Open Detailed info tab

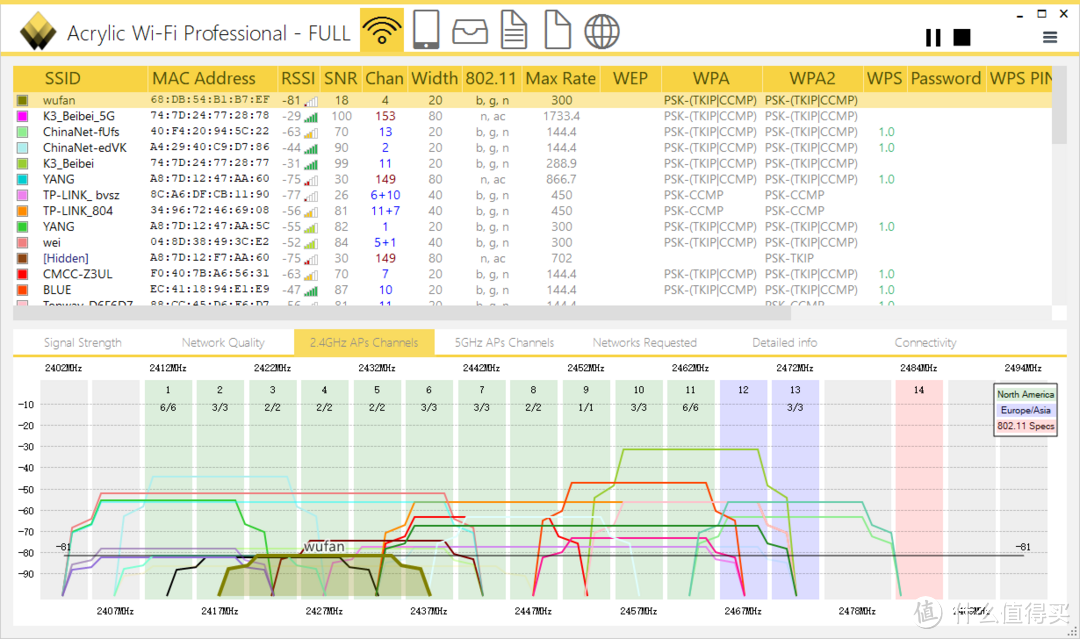[785, 342]
